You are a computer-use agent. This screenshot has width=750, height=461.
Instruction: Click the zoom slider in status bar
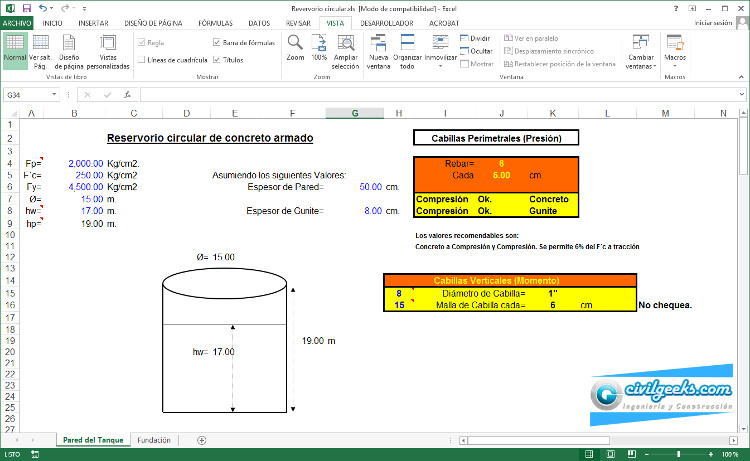(x=678, y=455)
